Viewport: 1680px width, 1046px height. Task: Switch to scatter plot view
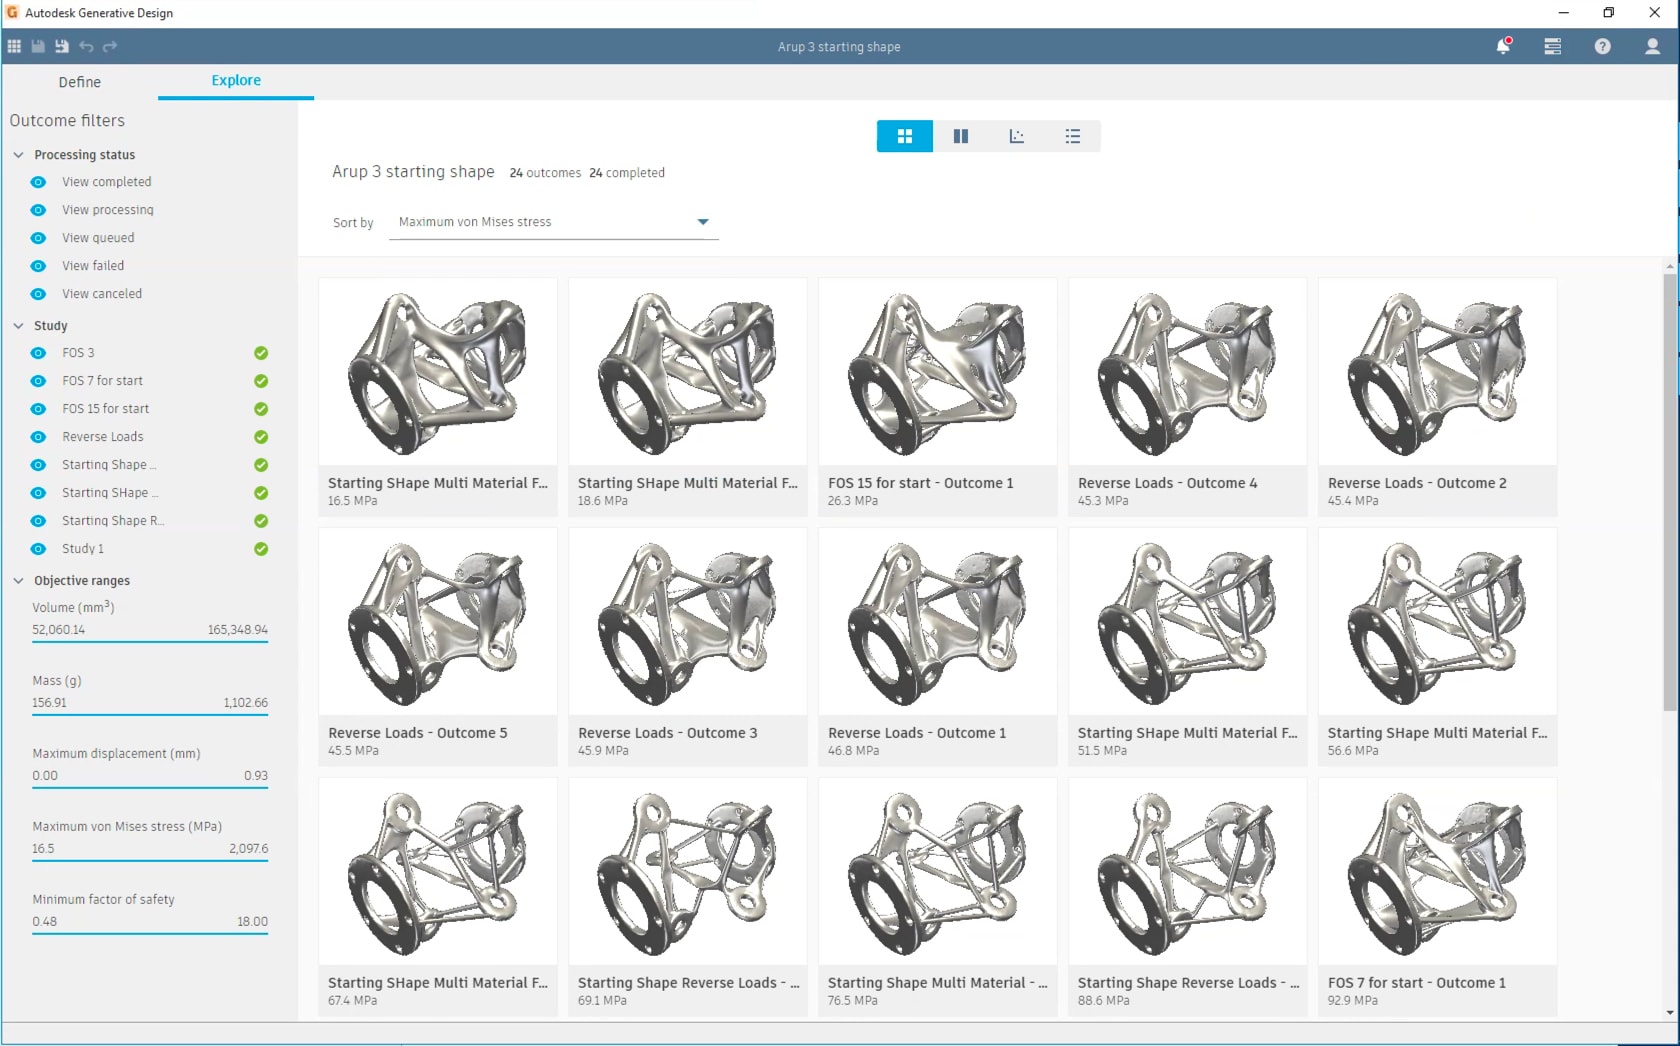(x=1017, y=136)
